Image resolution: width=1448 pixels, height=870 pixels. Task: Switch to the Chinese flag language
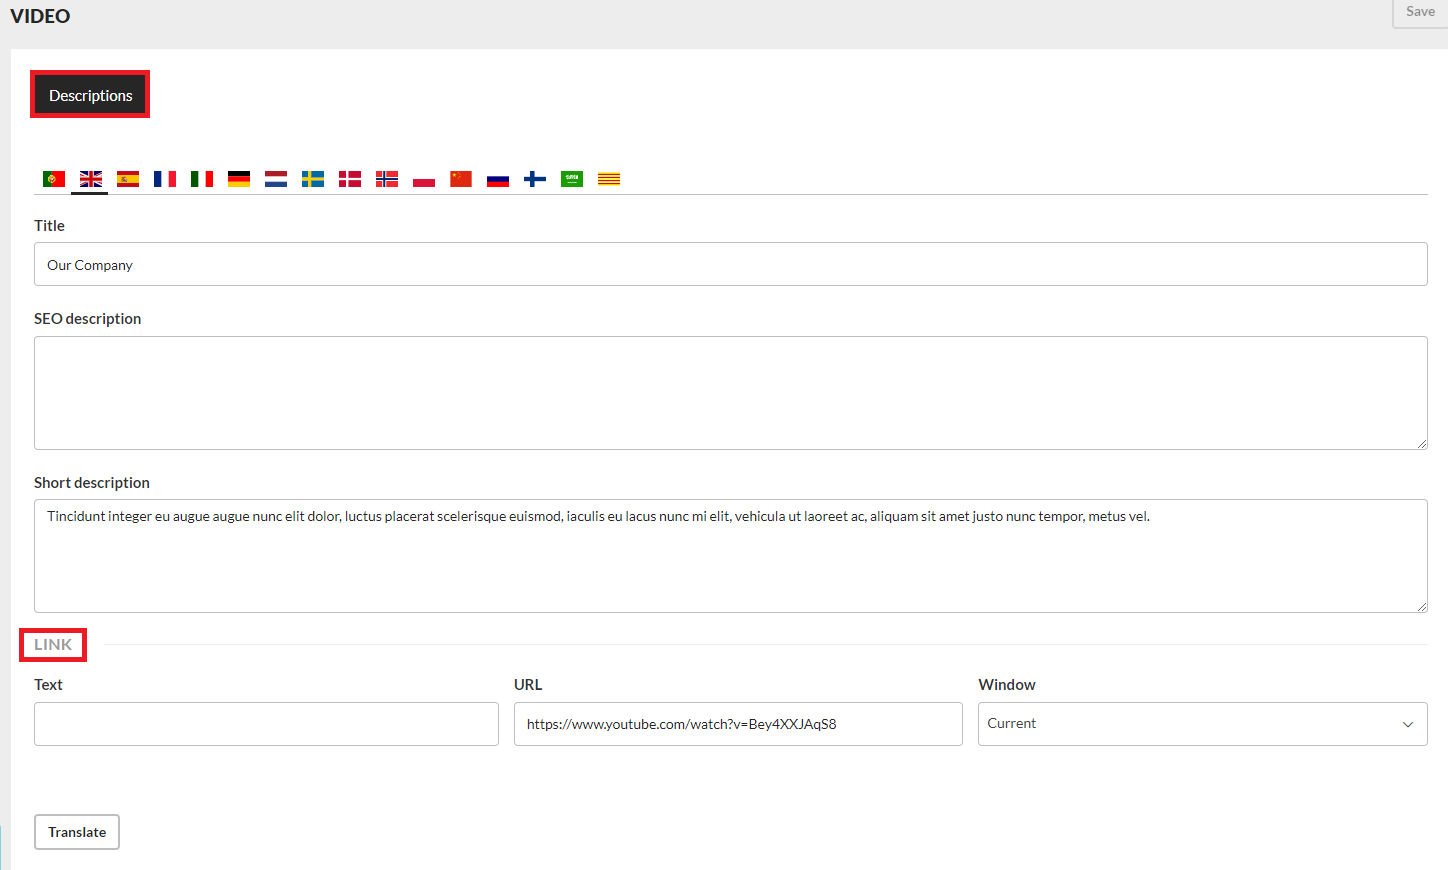coord(461,179)
